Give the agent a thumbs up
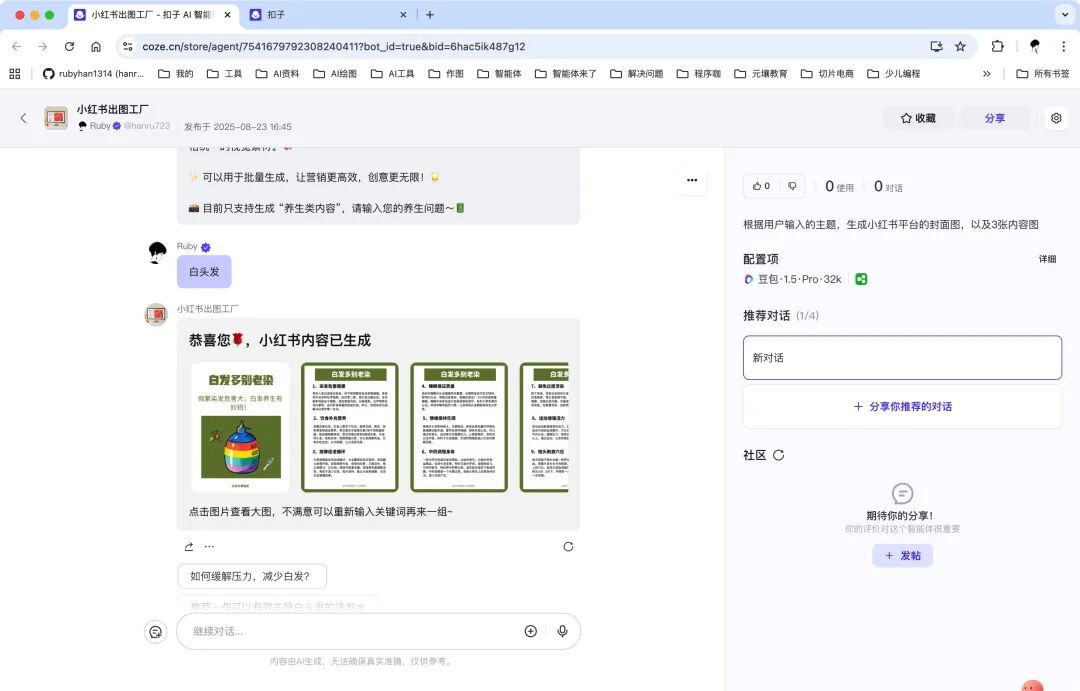Screen dimensions: 1080x691 coord(757,186)
